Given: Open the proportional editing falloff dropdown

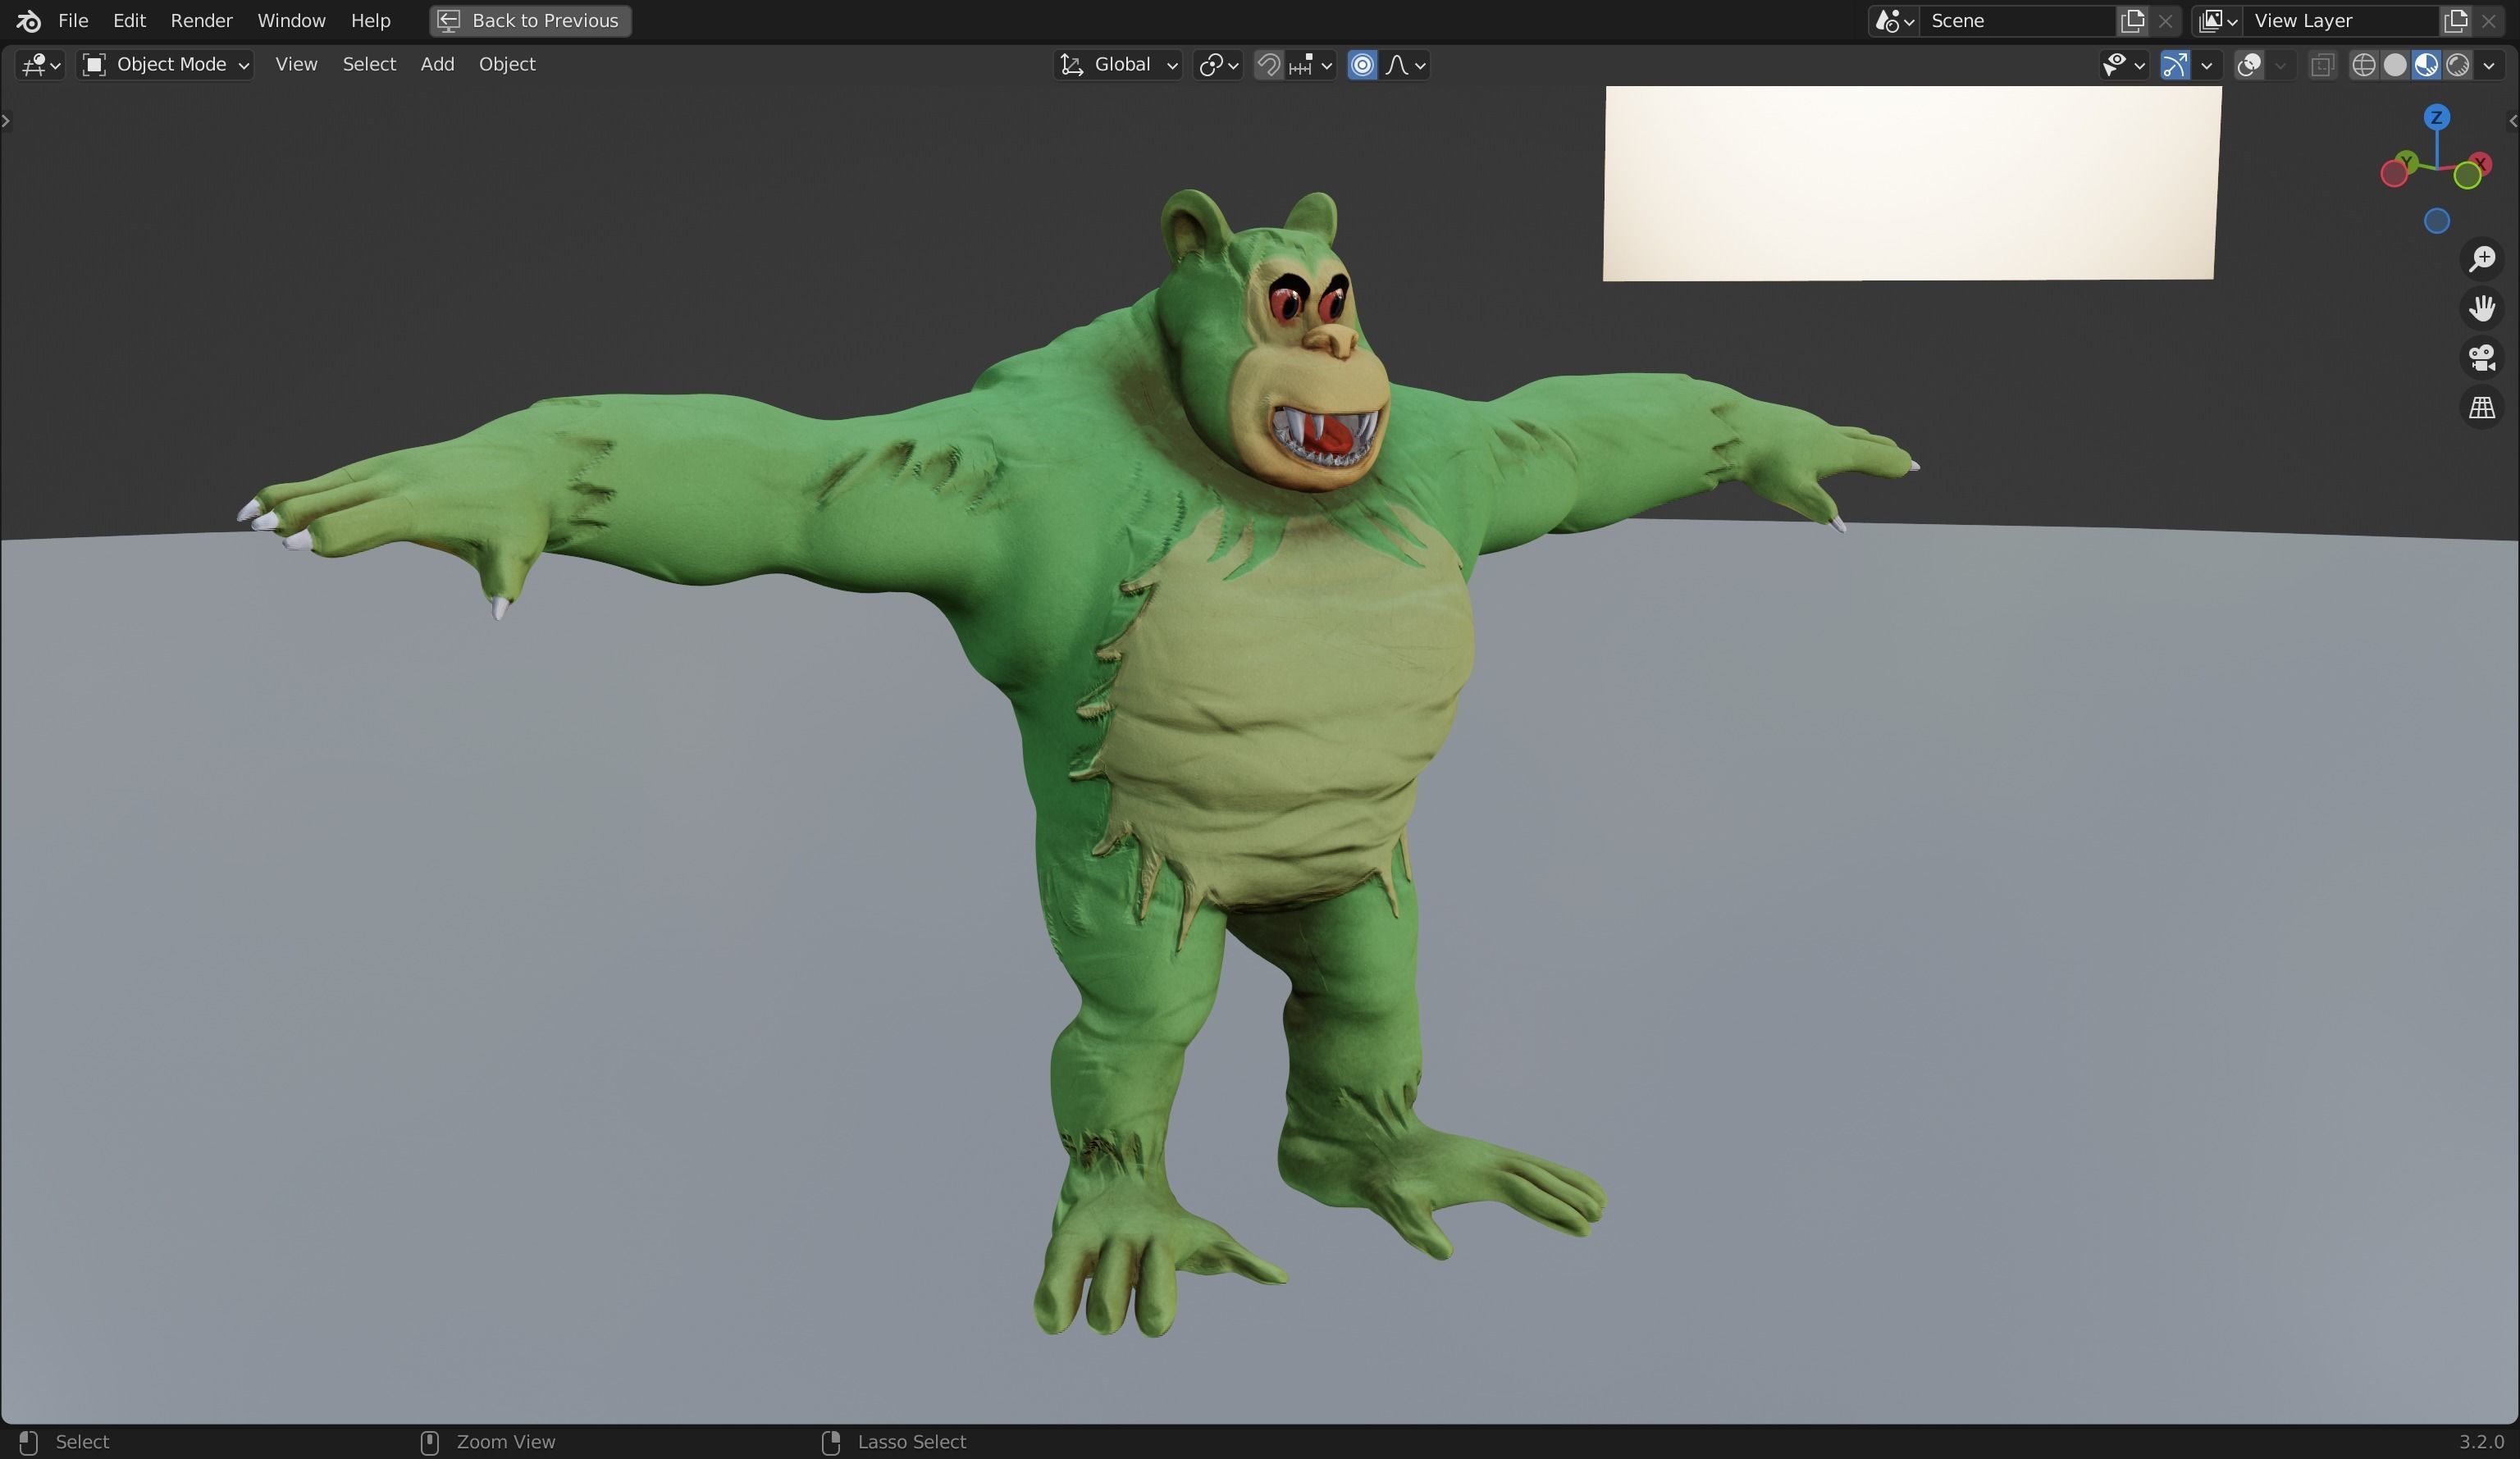Looking at the screenshot, I should coord(1405,64).
